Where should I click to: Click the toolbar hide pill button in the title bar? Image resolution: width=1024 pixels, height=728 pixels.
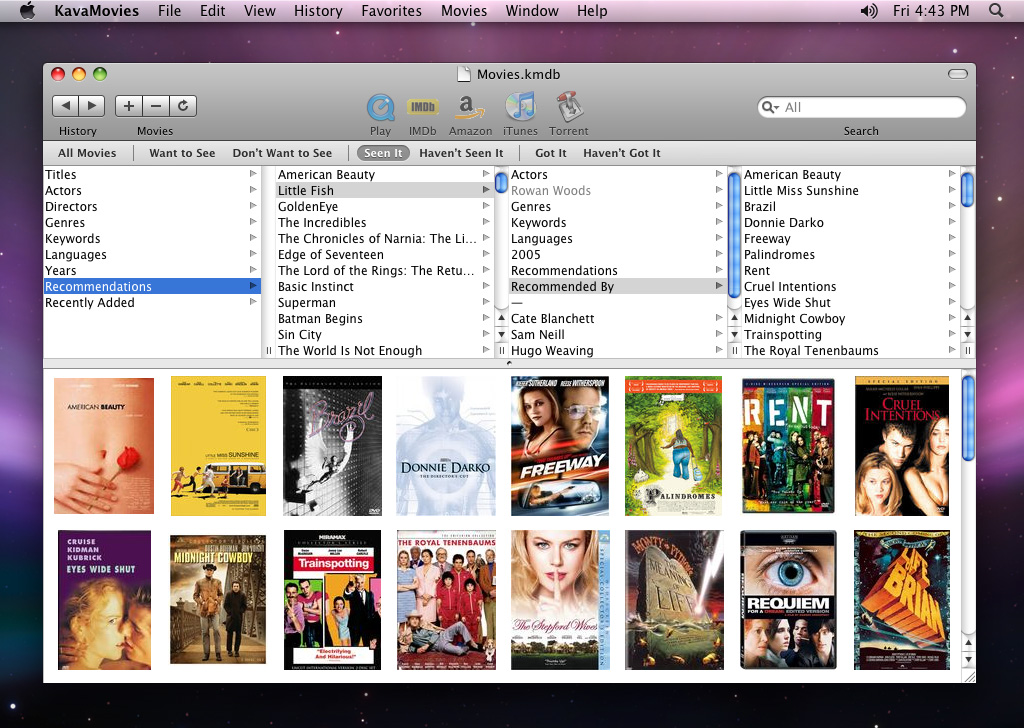point(957,74)
